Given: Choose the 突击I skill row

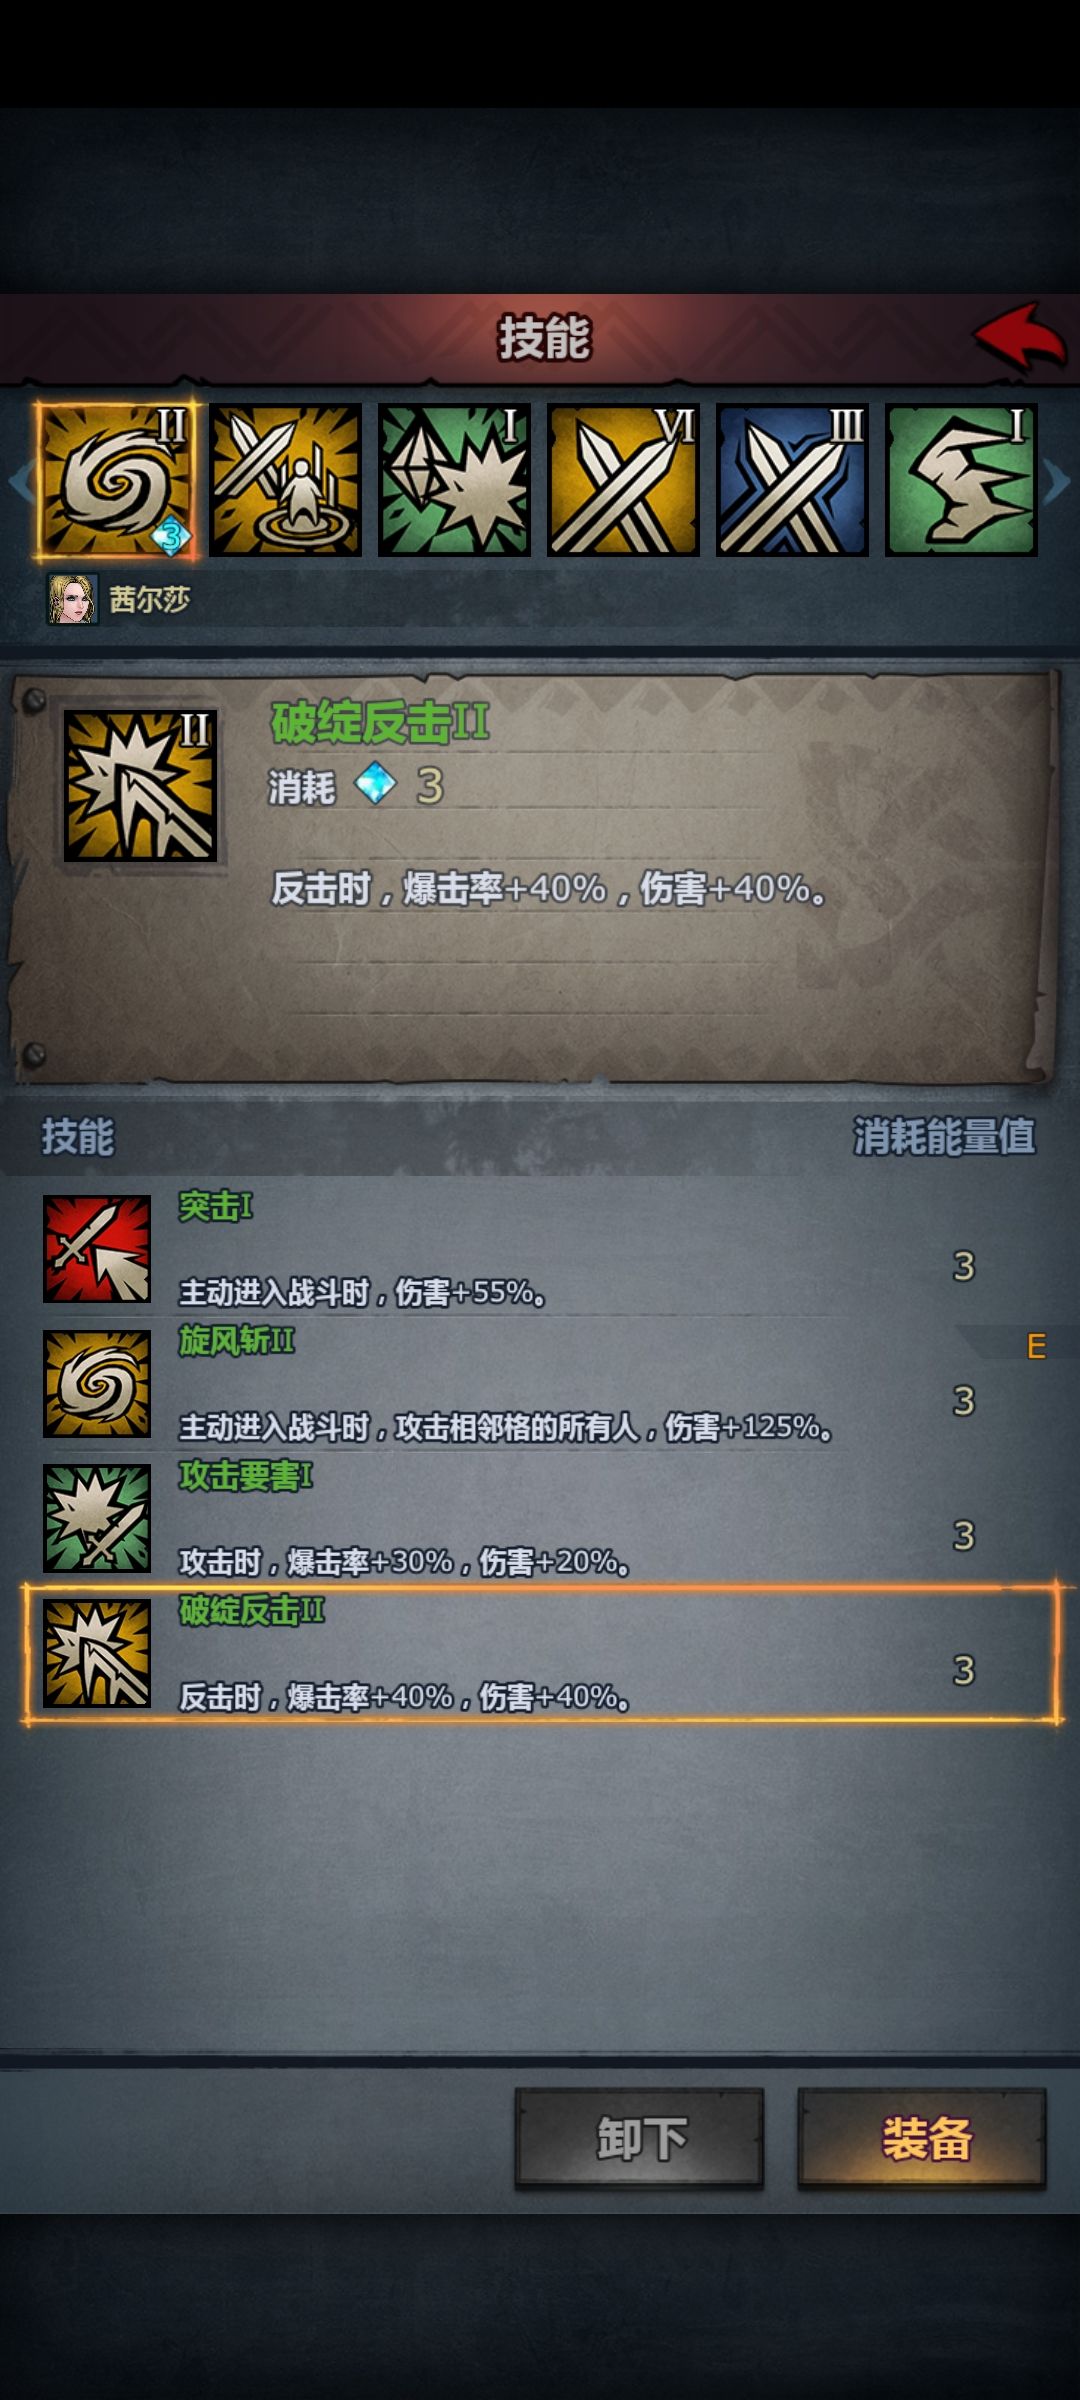Looking at the screenshot, I should click(540, 1248).
